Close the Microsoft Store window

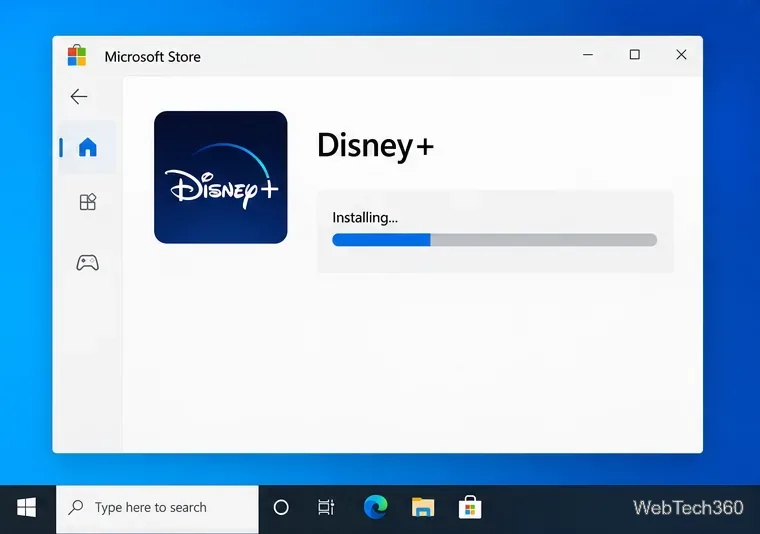pos(681,55)
